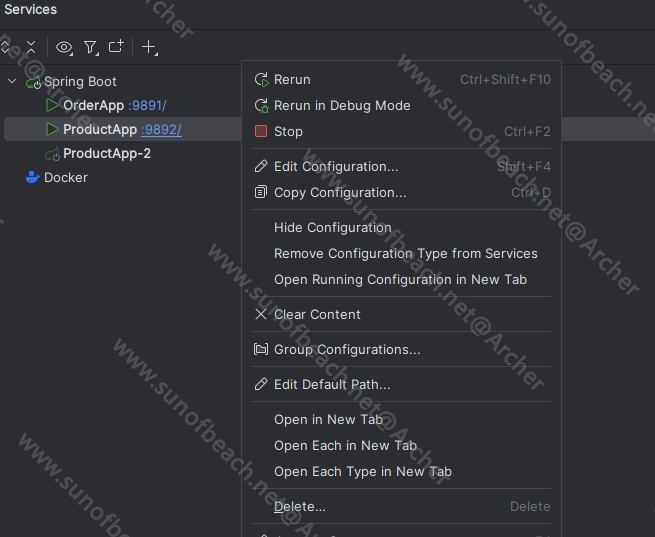The width and height of the screenshot is (655, 537).
Task: Select OrderApp in the services tree
Action: (x=94, y=106)
